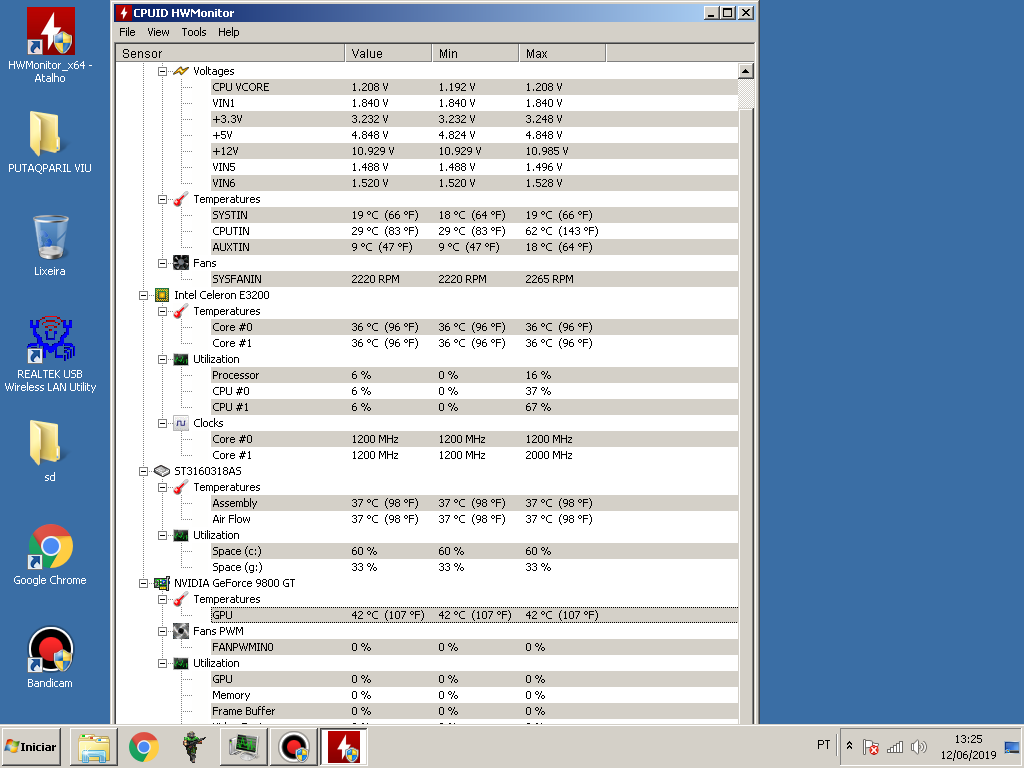Screen dimensions: 1024x768
Task: Click the NVIDIA GeForce 9800 GT card icon
Action: tap(162, 583)
